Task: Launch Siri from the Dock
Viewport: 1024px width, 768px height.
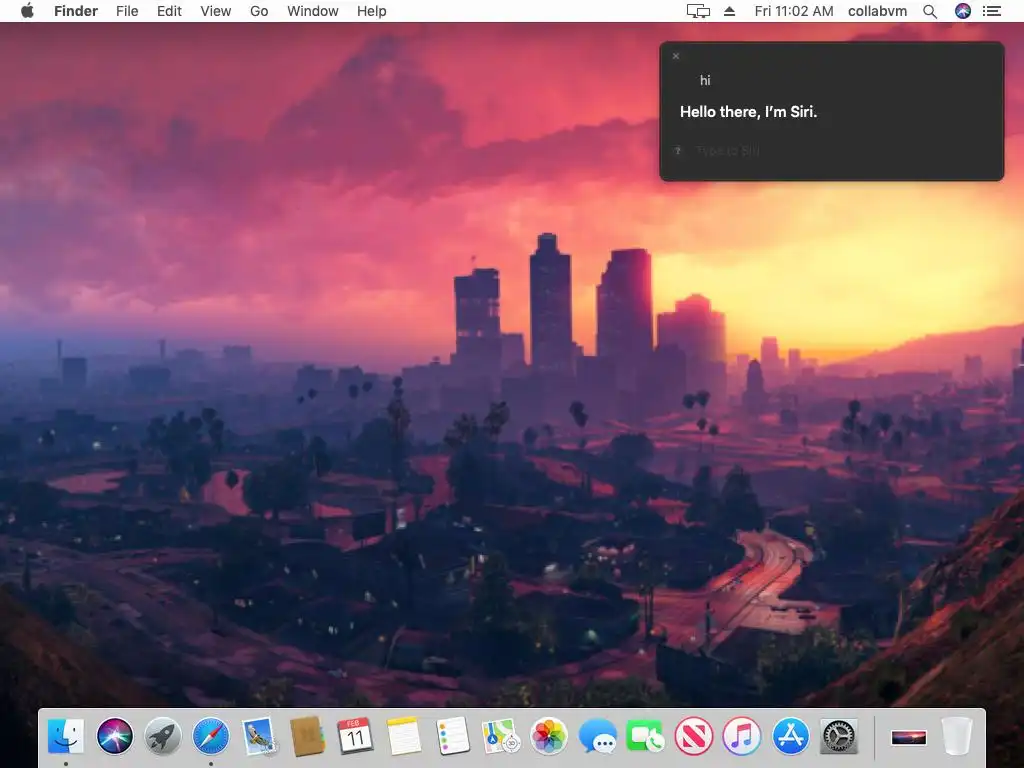Action: point(114,736)
